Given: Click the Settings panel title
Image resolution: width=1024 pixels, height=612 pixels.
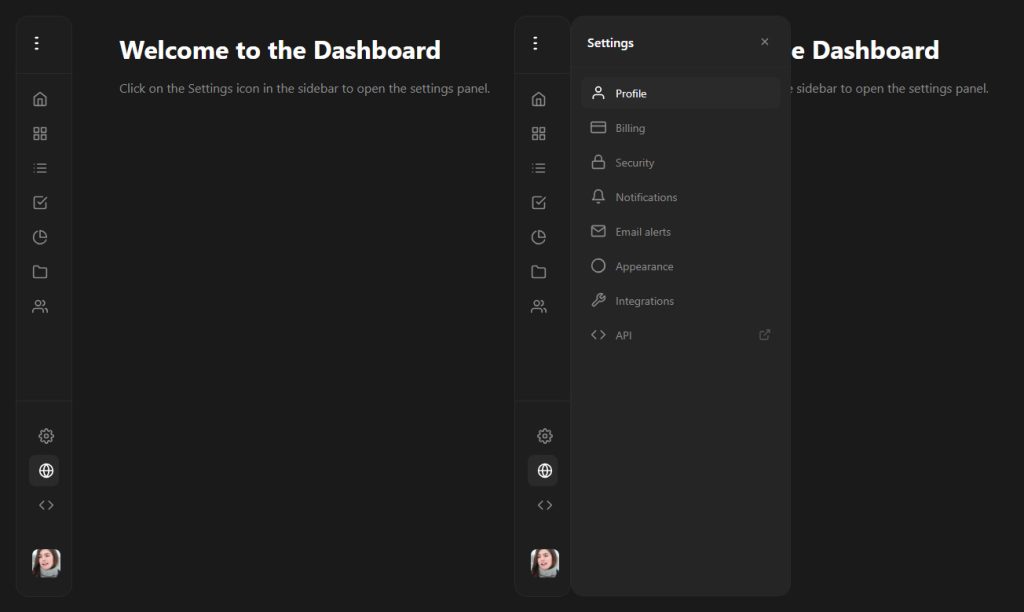Looking at the screenshot, I should point(610,43).
